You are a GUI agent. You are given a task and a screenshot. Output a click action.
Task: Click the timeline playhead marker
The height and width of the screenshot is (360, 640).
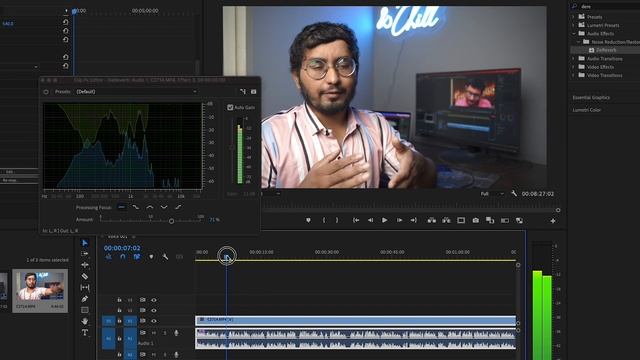(227, 256)
